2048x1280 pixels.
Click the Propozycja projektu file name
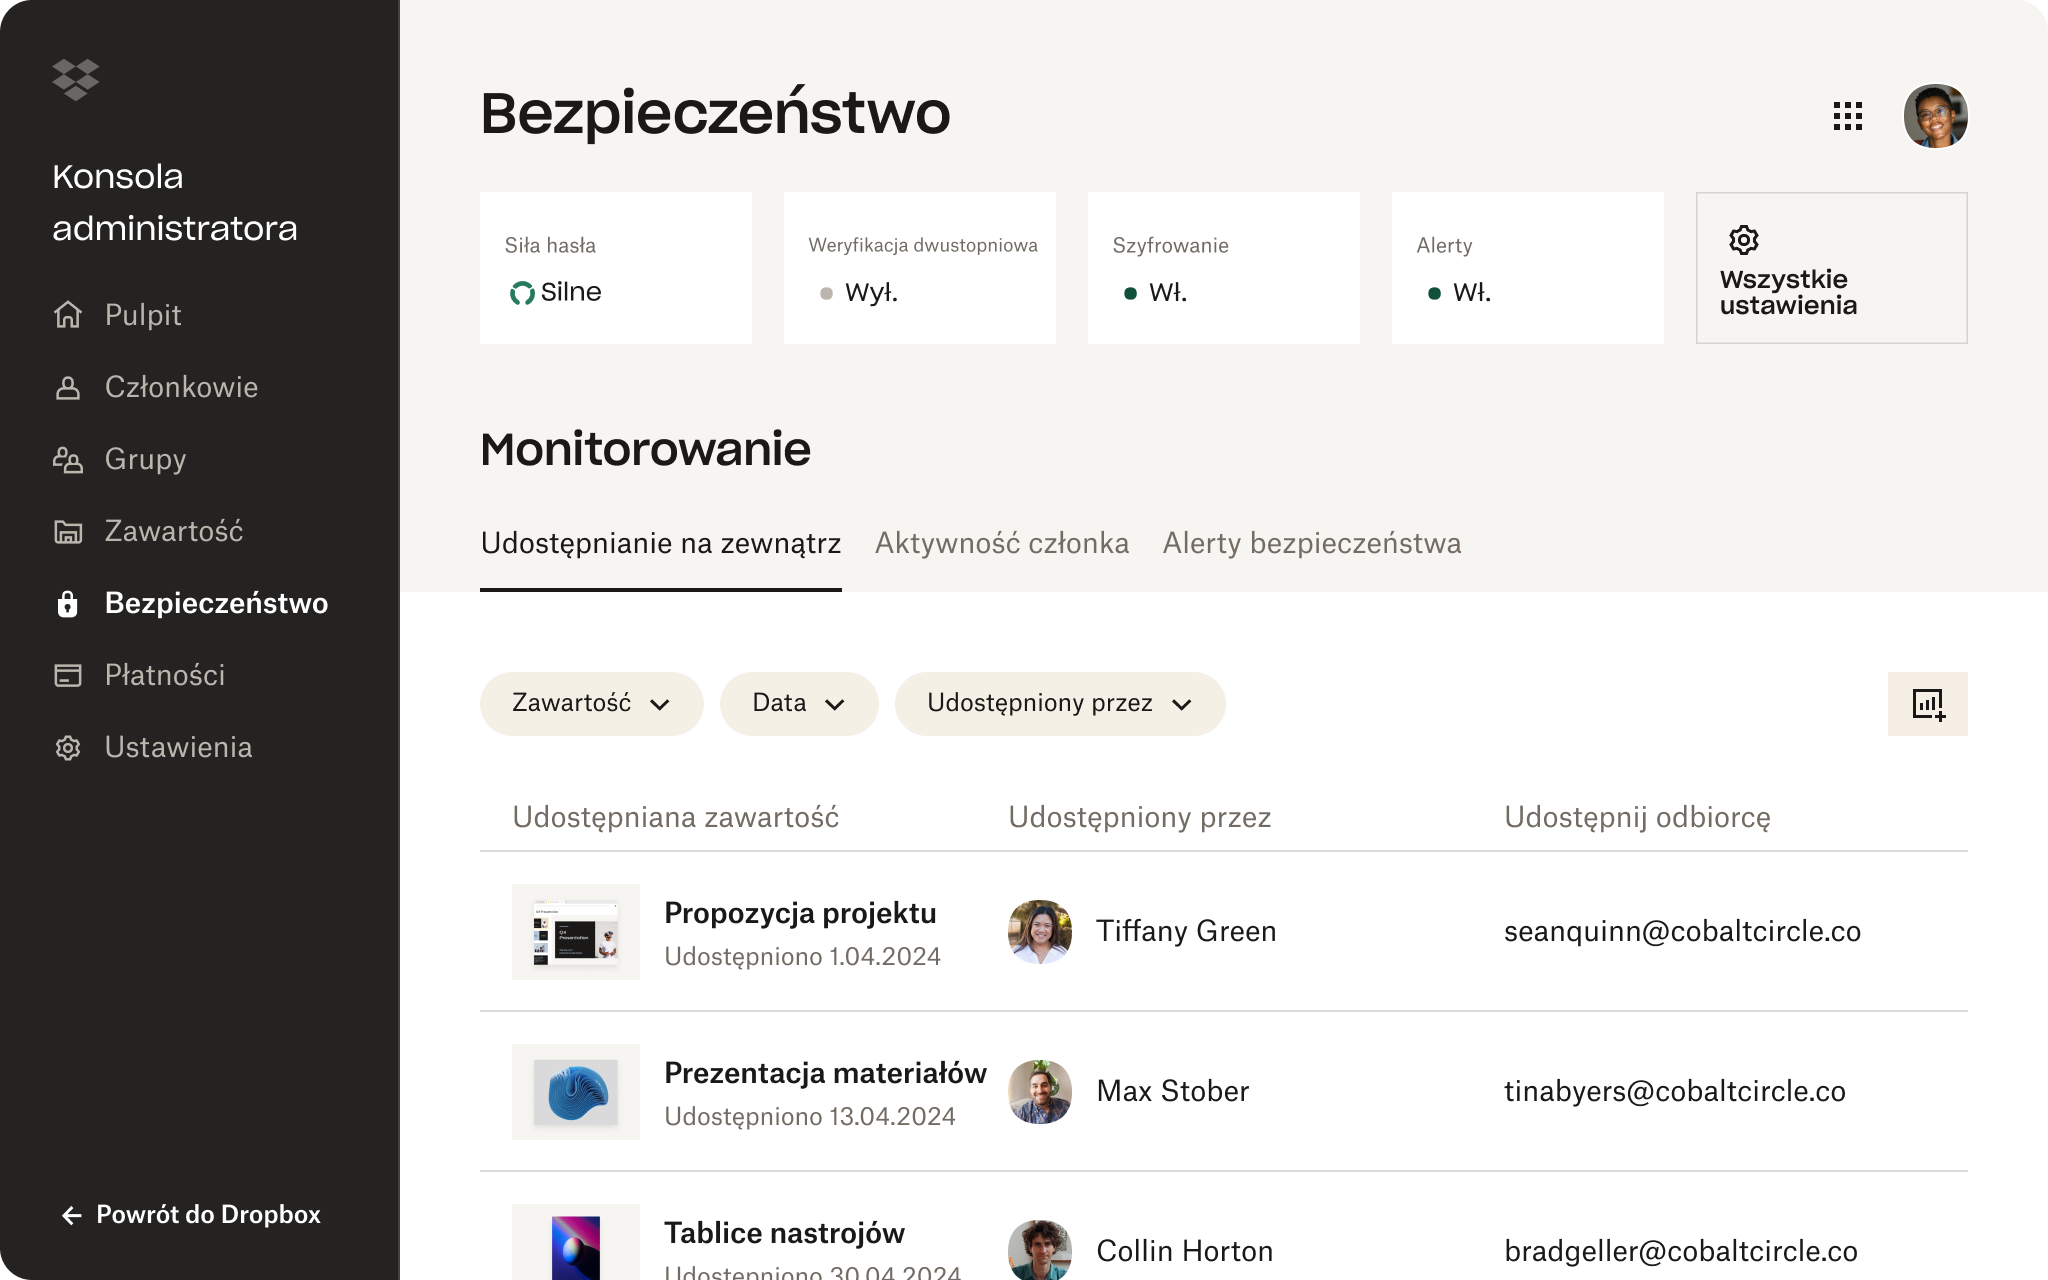pos(800,913)
